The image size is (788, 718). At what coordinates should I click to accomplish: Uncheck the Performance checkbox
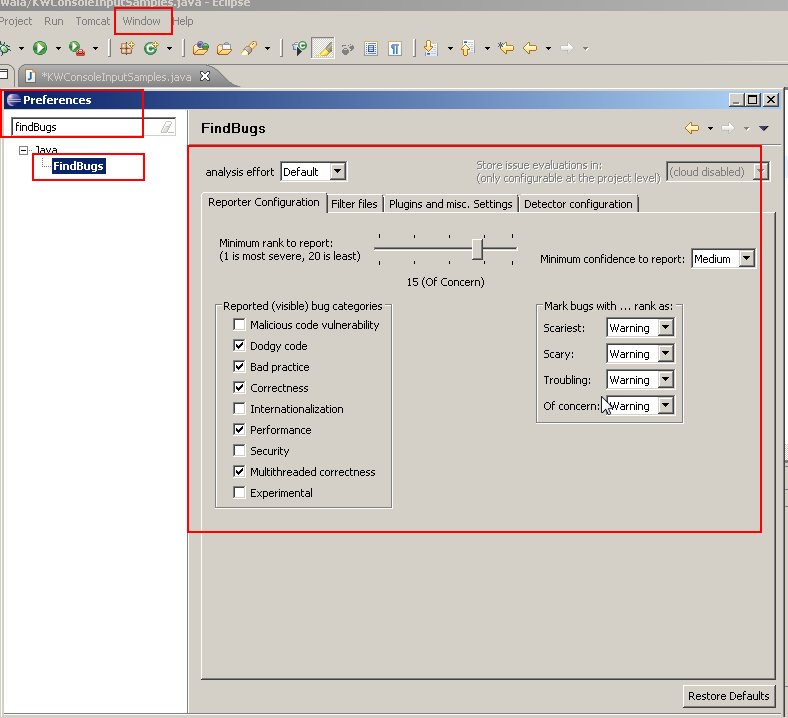click(x=239, y=430)
